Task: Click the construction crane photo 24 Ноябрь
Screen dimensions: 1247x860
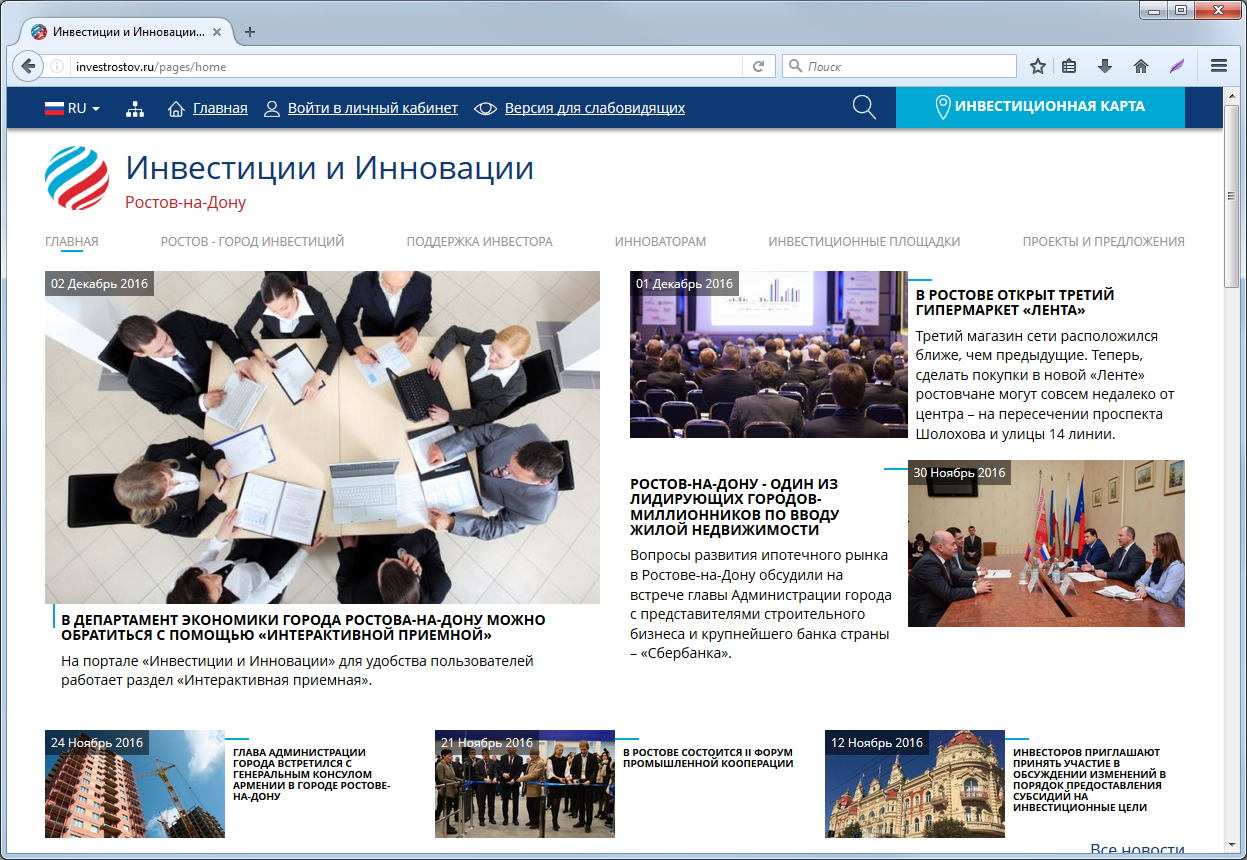Action: (x=135, y=783)
